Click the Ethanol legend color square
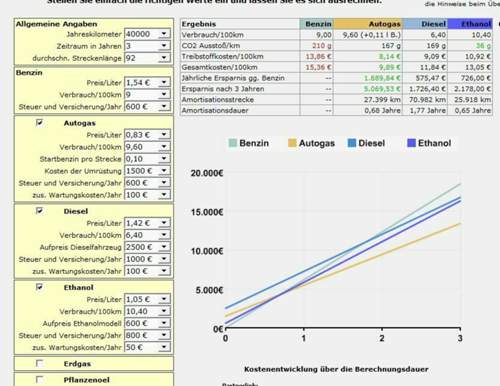Image resolution: width=500 pixels, height=386 pixels. (x=411, y=143)
